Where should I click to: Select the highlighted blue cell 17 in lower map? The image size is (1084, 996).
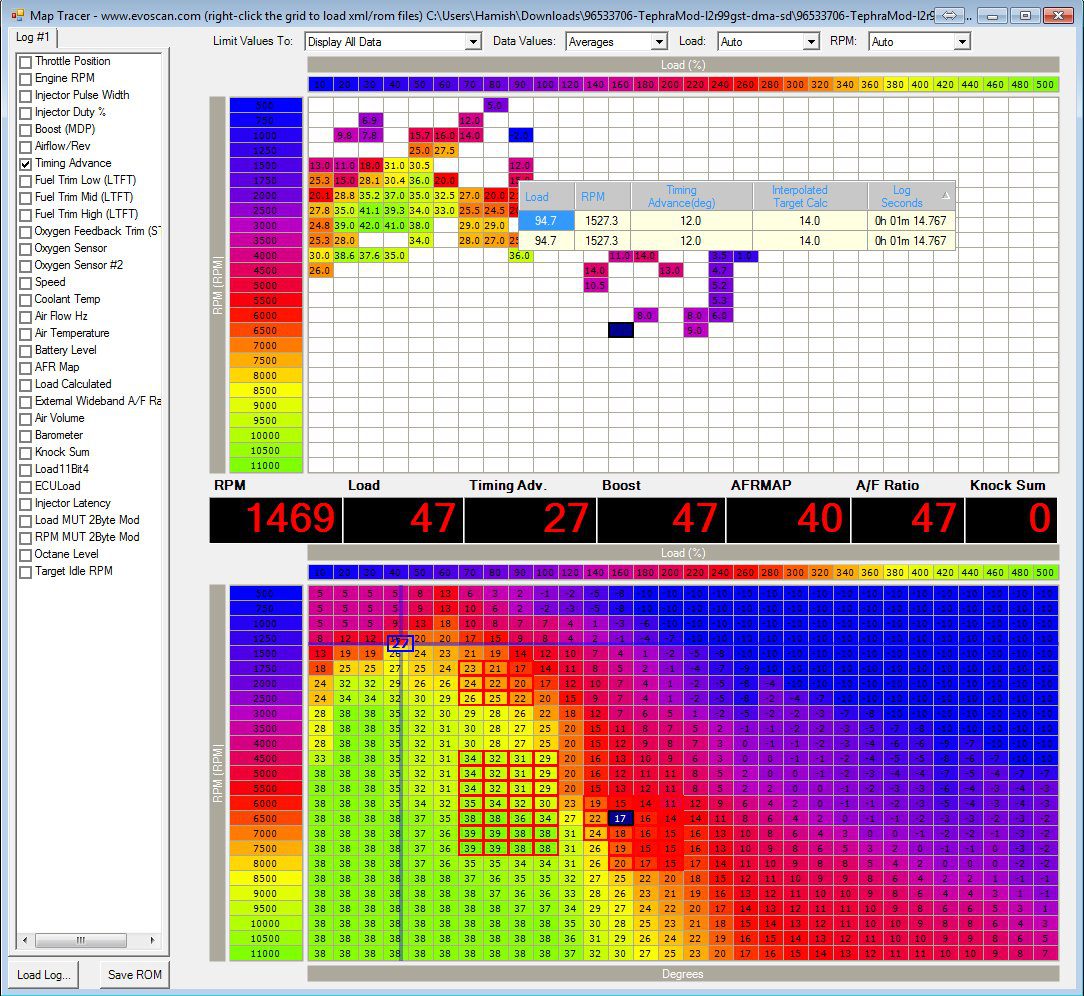click(621, 818)
